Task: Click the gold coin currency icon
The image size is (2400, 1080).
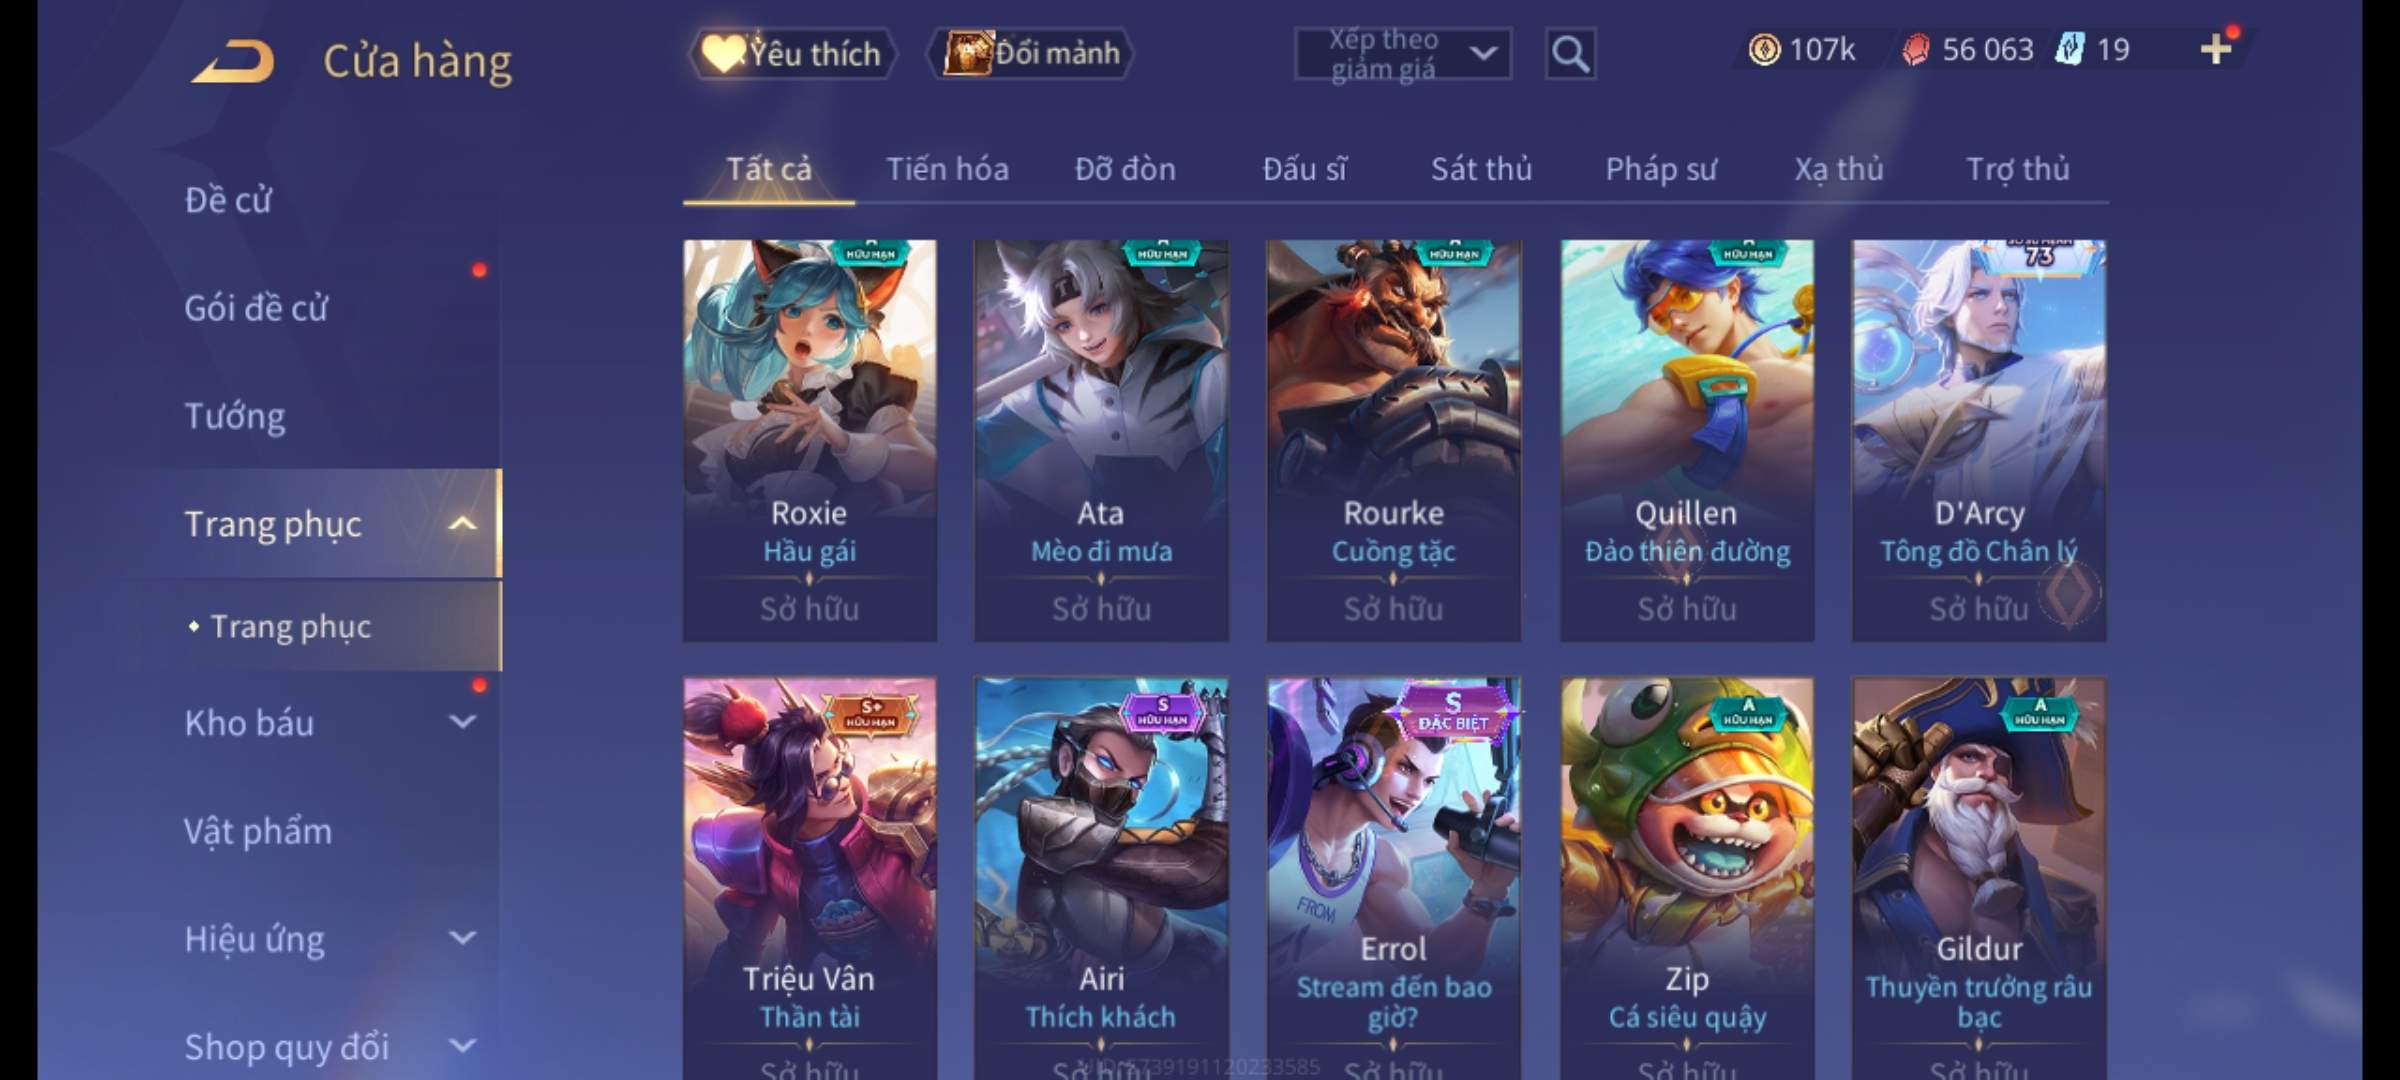Action: click(1764, 49)
